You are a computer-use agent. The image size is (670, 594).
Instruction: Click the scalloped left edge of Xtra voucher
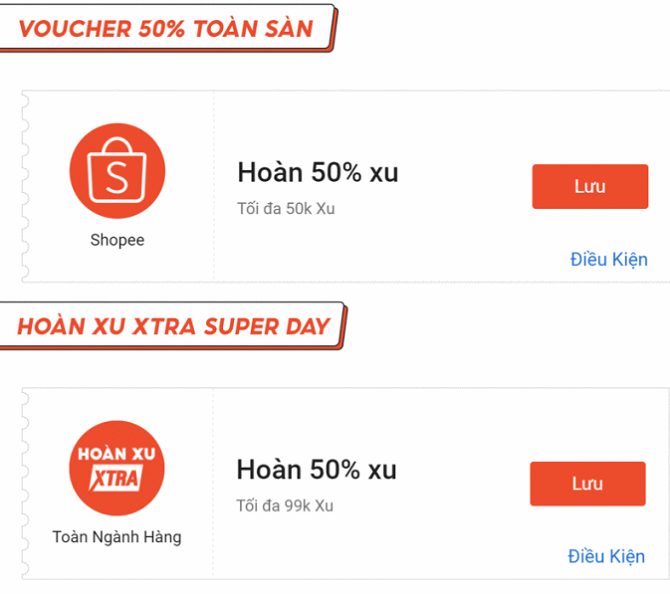click(x=24, y=484)
